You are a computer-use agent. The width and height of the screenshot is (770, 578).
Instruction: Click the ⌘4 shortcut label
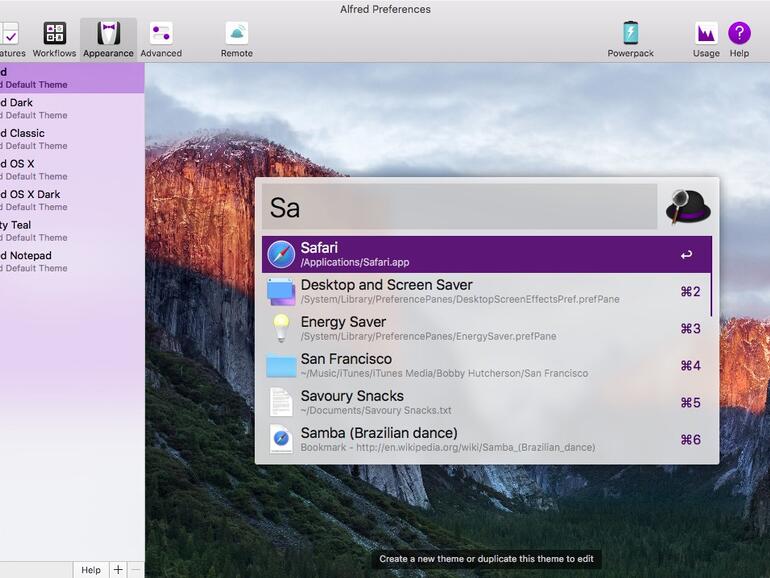pos(690,365)
